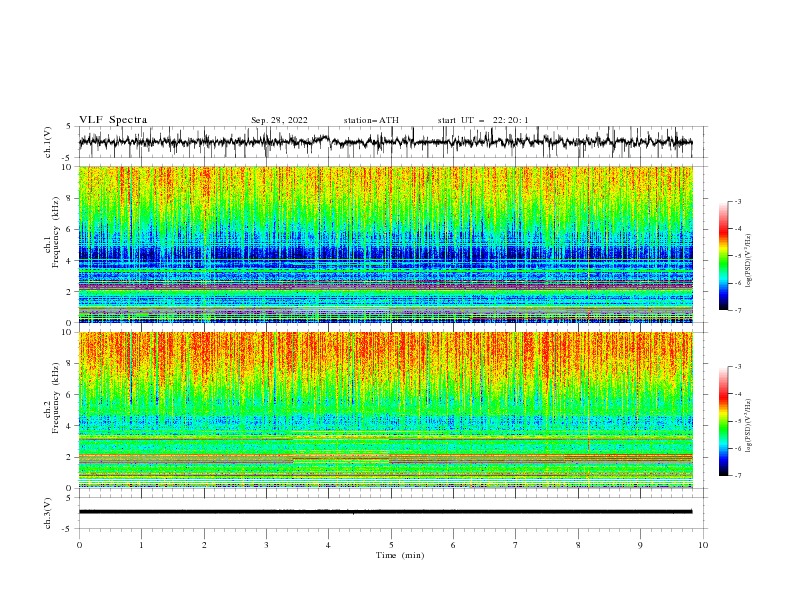Click the log(PSD) label beside ch.2 colorbar
The height and width of the screenshot is (612, 792).
tap(748, 426)
